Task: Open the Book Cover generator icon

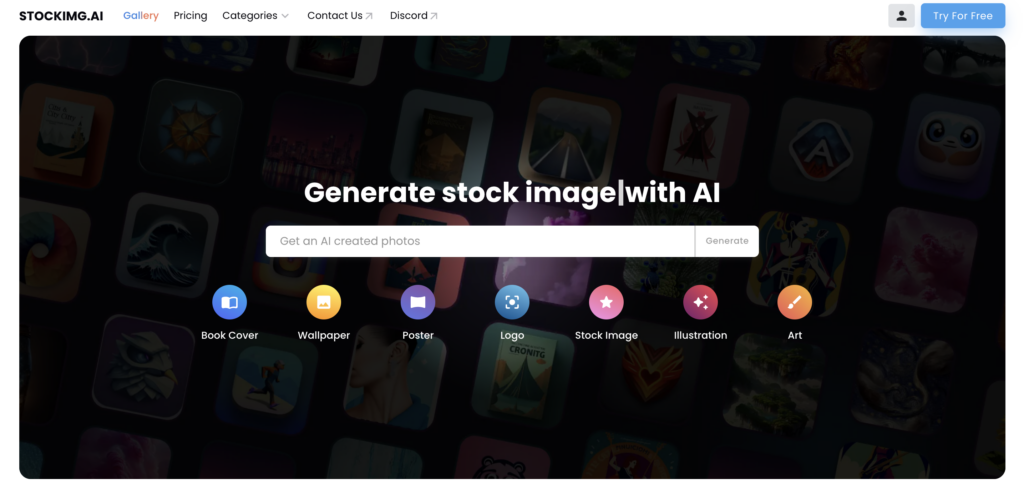Action: 229,303
